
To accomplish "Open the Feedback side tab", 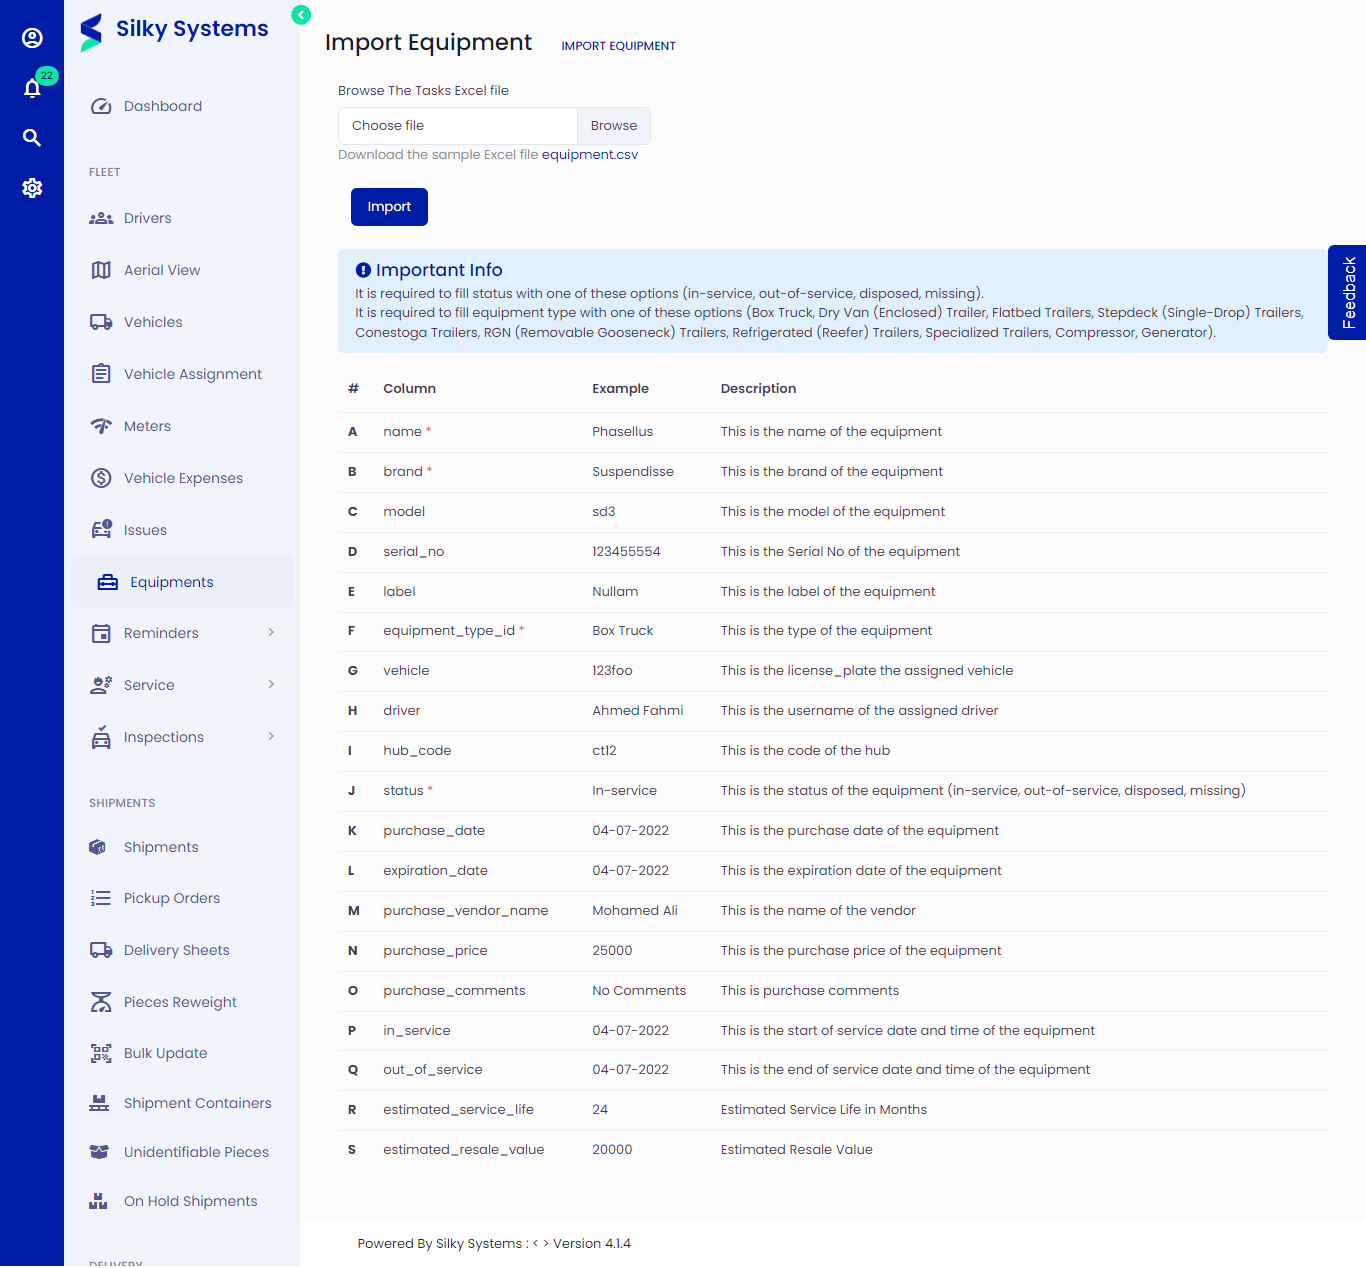I will click(1348, 293).
